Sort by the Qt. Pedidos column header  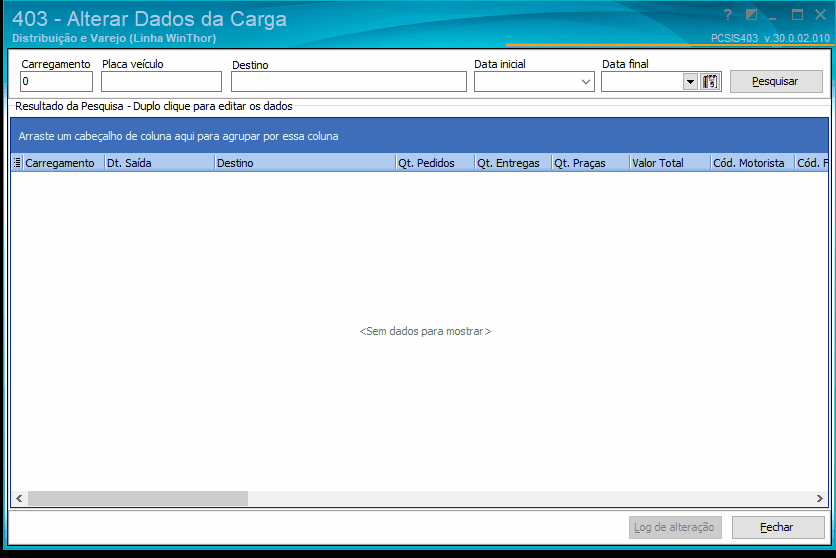click(x=435, y=163)
